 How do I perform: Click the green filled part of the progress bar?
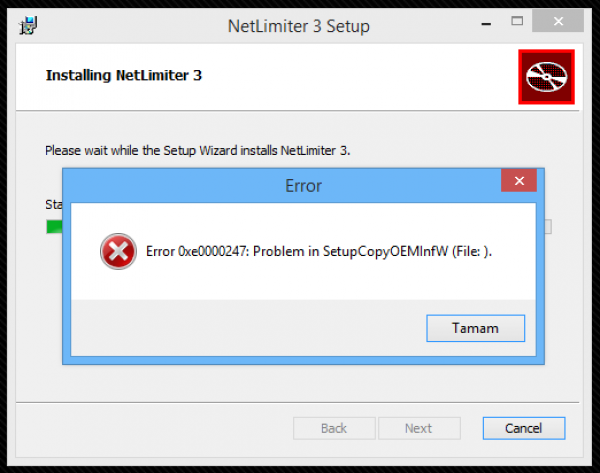[54, 227]
